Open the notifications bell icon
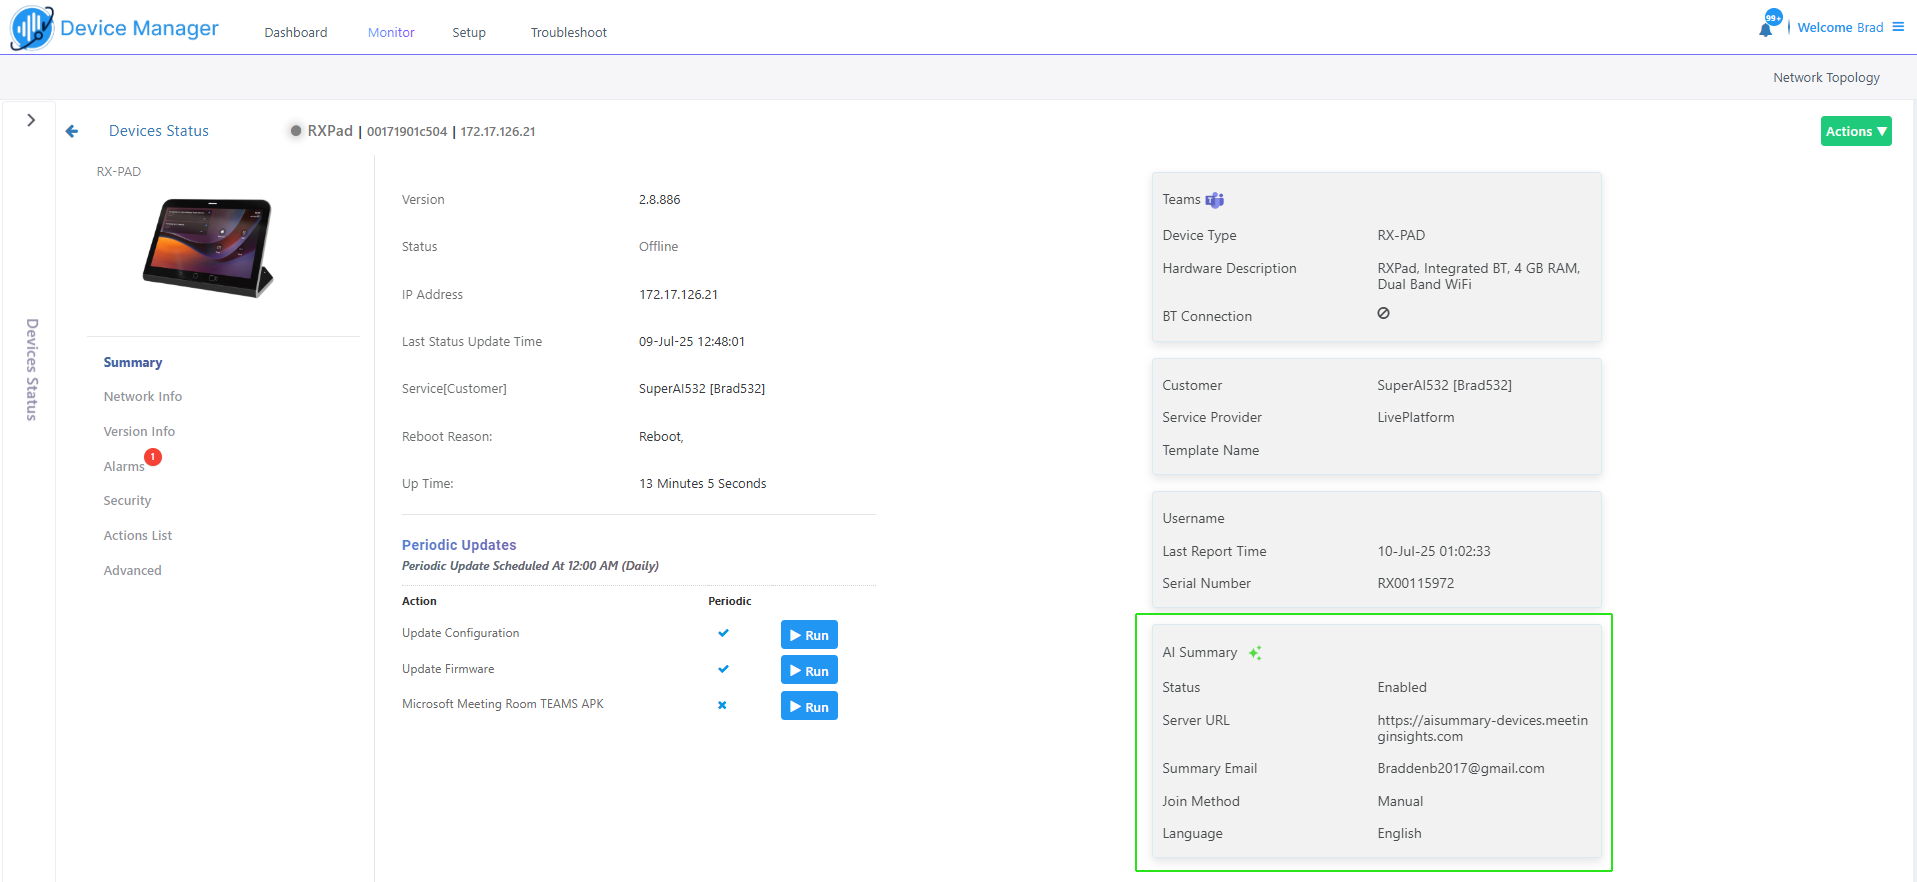This screenshot has height=882, width=1917. pos(1766,29)
